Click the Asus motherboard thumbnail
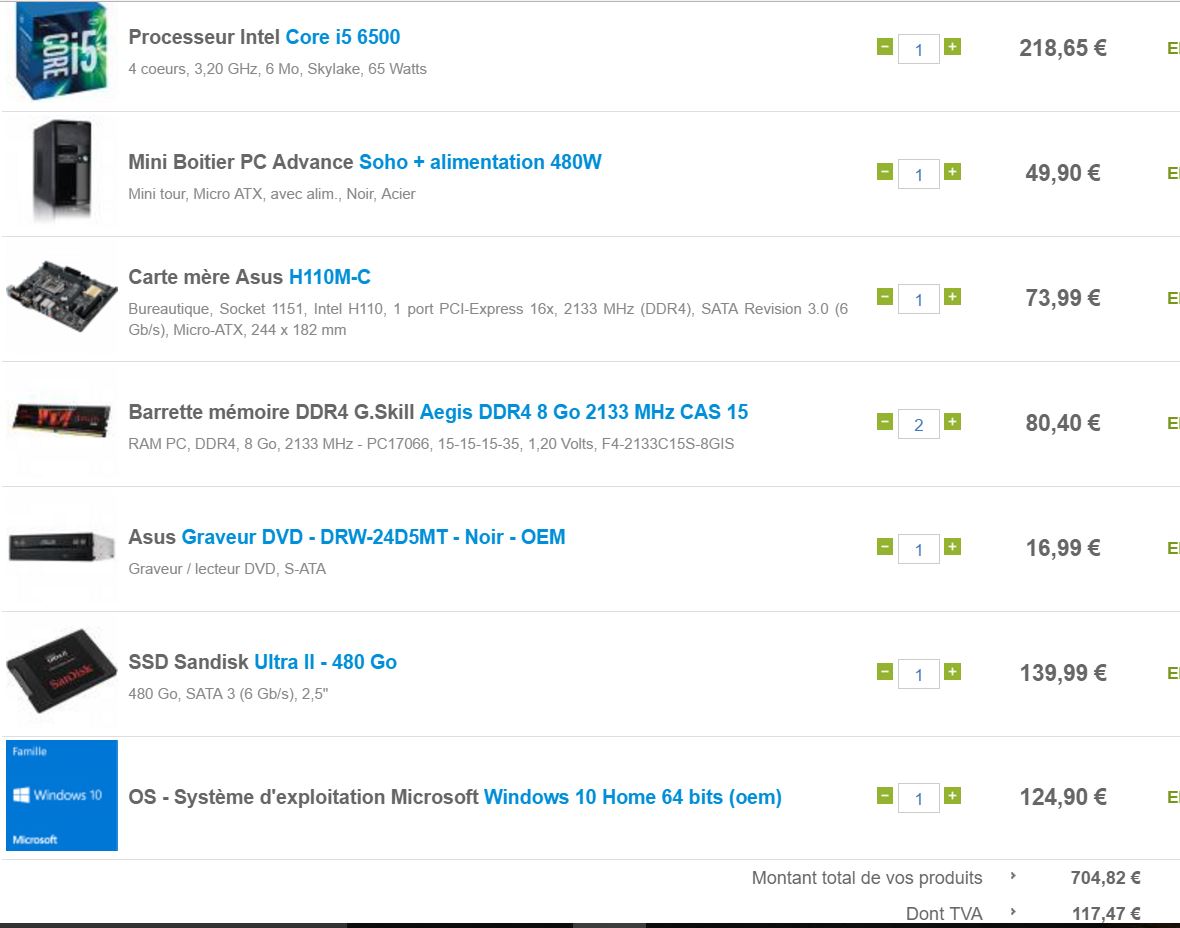Viewport: 1180px width, 928px height. pos(62,296)
